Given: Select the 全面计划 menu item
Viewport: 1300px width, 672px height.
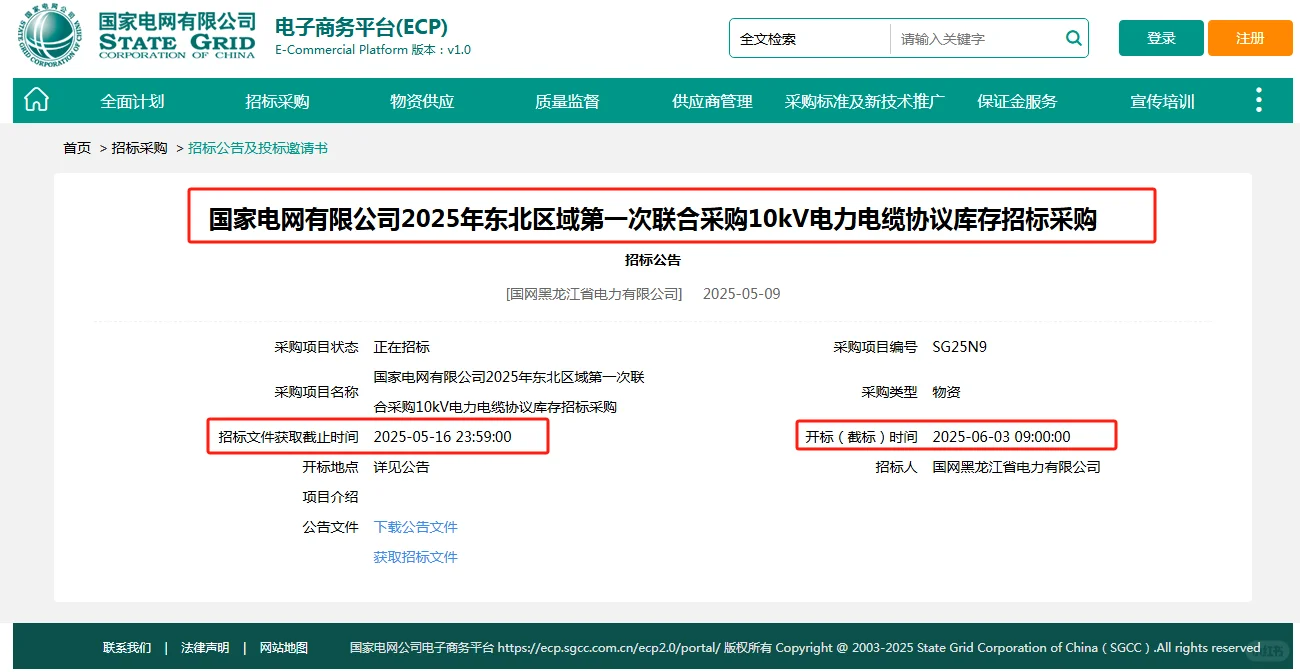Looking at the screenshot, I should click(131, 100).
